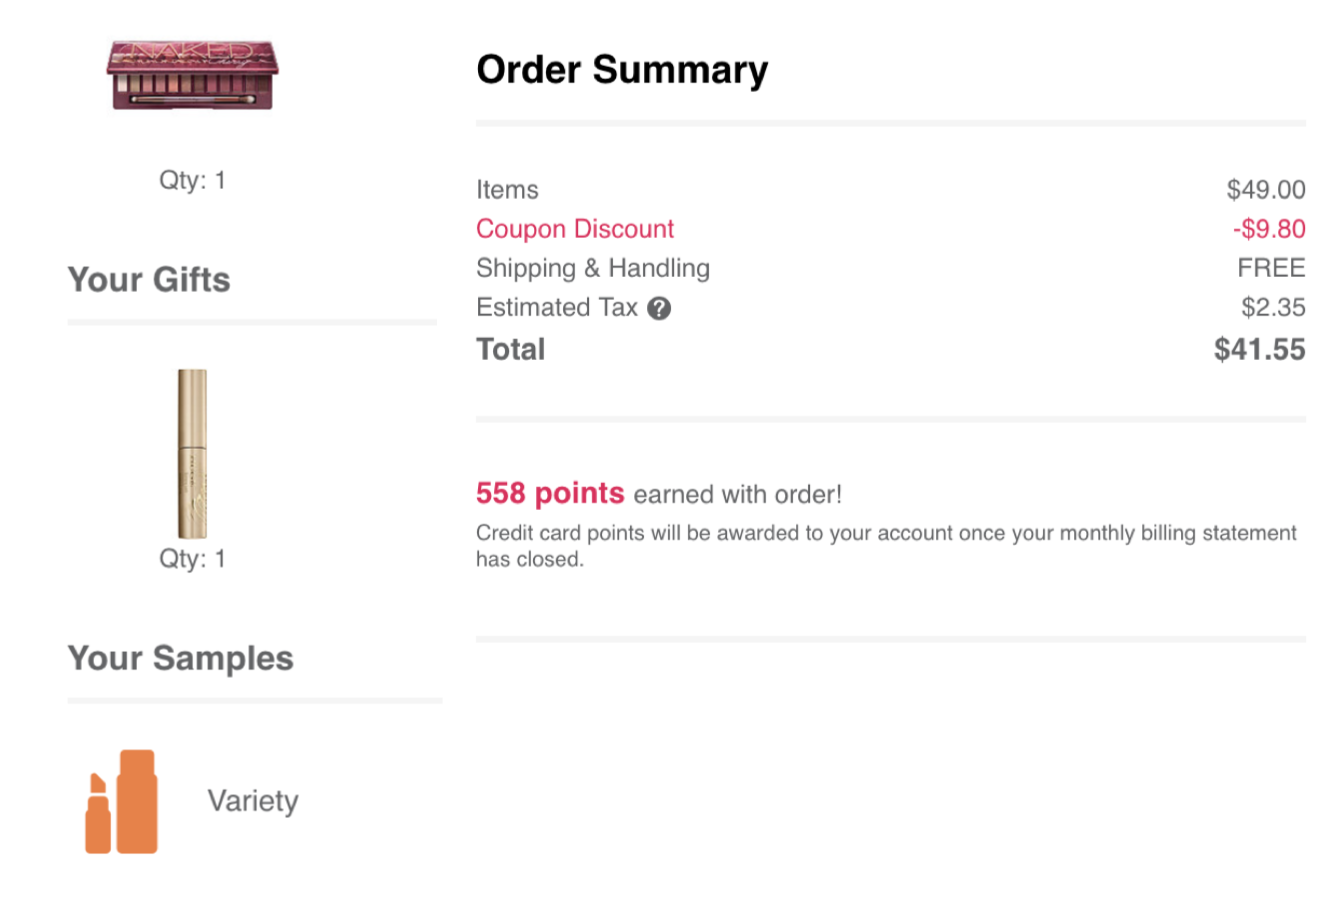Click the gold mascara gift image
Viewport: 1342px width, 908px height.
point(192,454)
